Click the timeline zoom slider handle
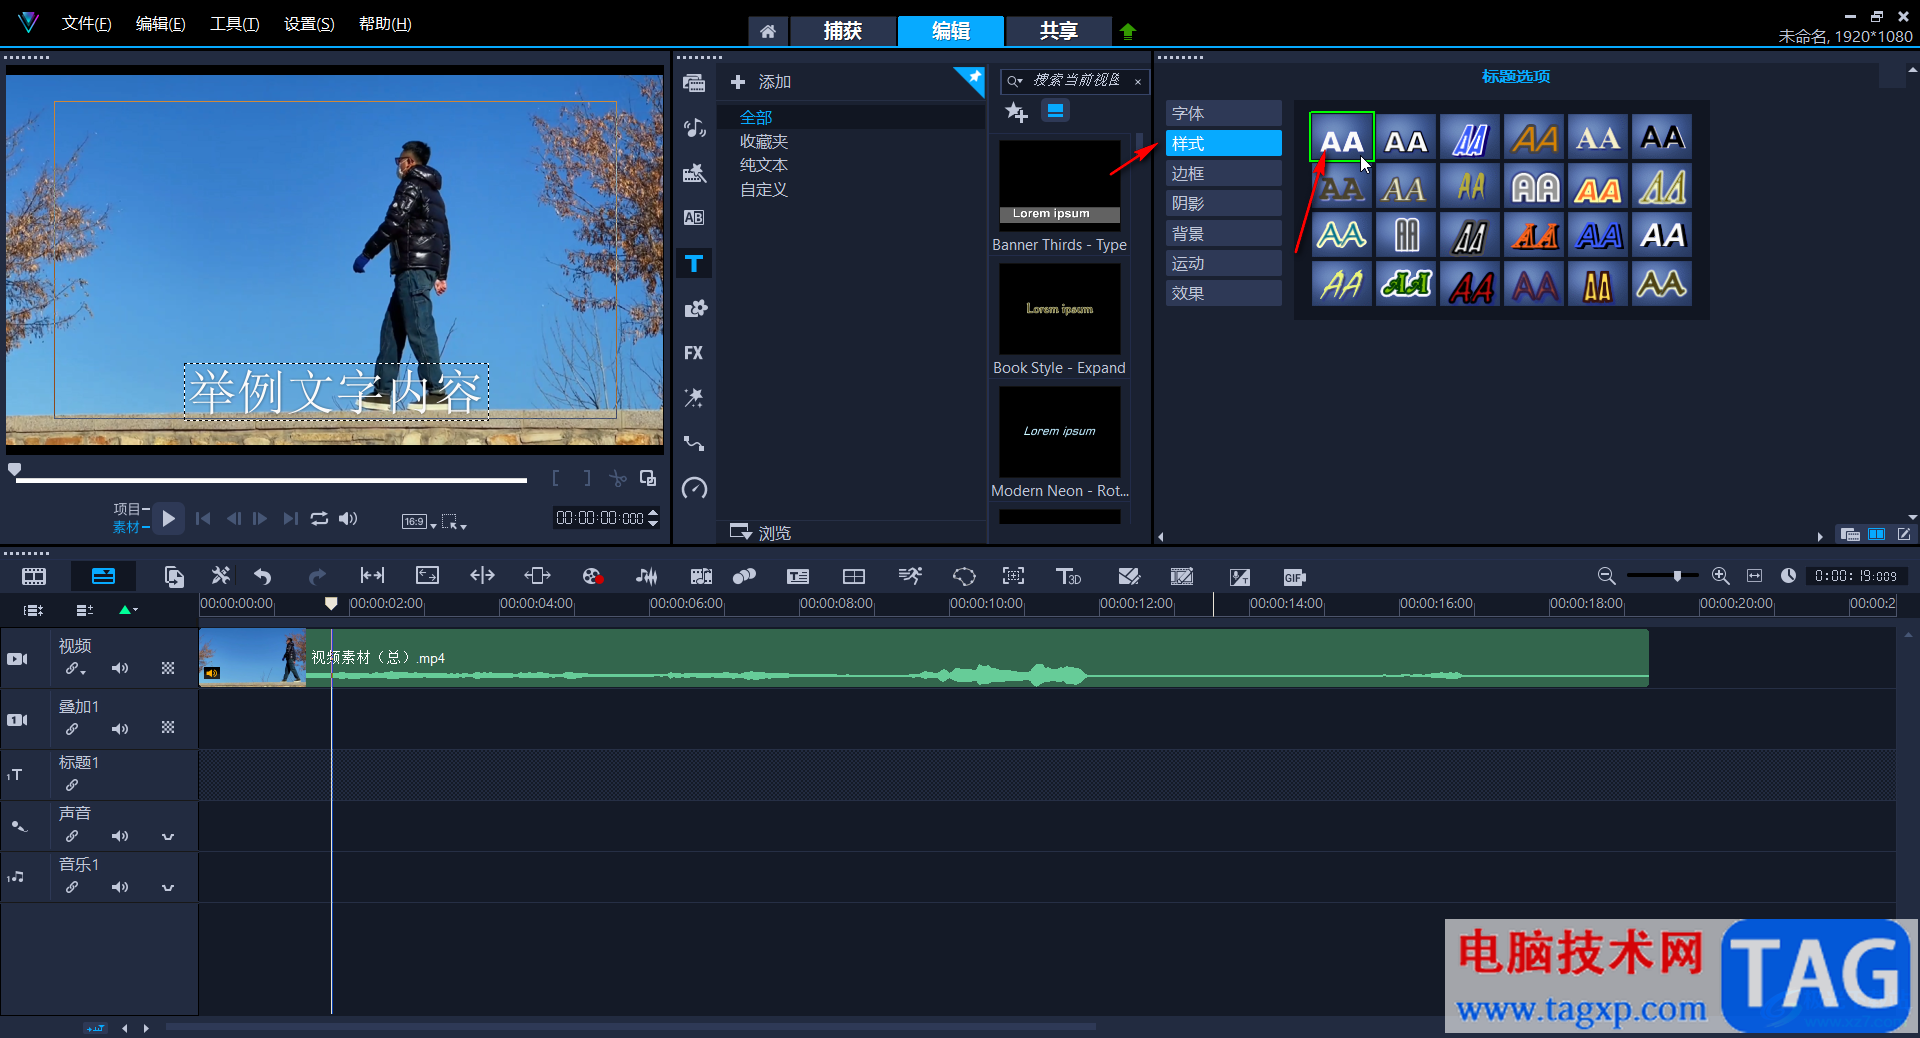Viewport: 1920px width, 1038px height. pos(1677,576)
